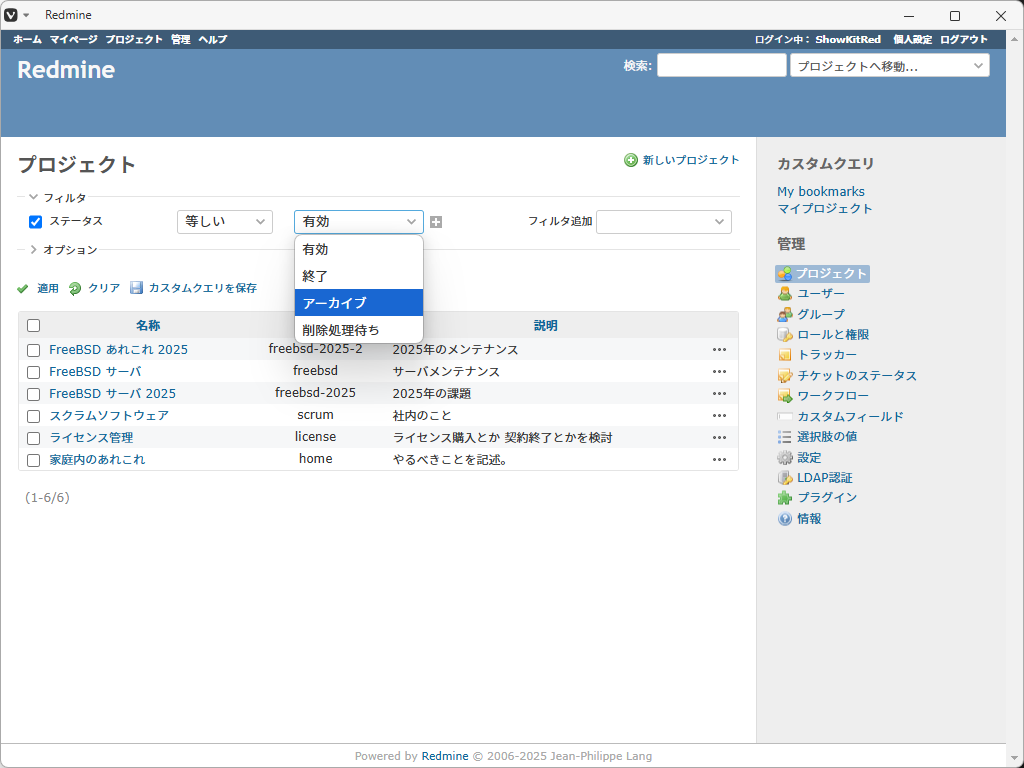Click the plus icon beside status value select
Viewport: 1024px width, 768px height.
click(436, 222)
